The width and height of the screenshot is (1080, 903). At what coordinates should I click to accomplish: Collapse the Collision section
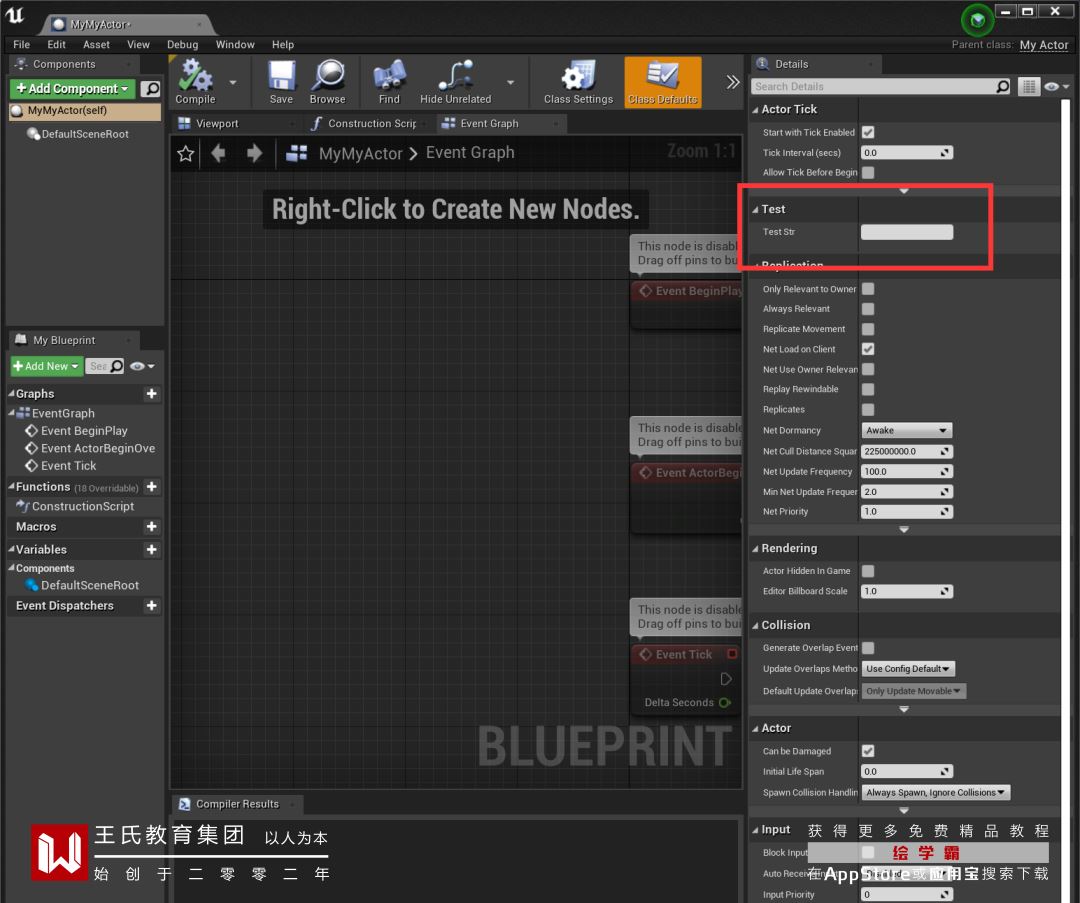756,625
